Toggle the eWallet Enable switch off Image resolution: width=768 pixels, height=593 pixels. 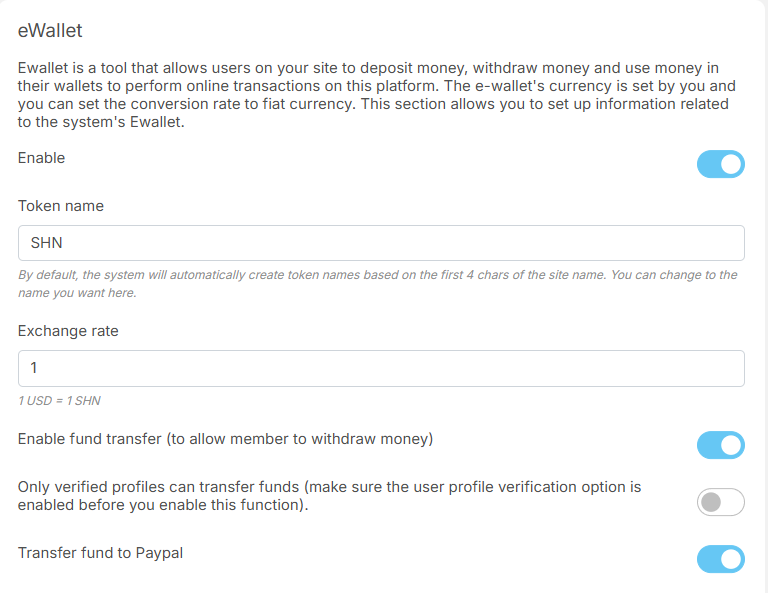click(720, 164)
